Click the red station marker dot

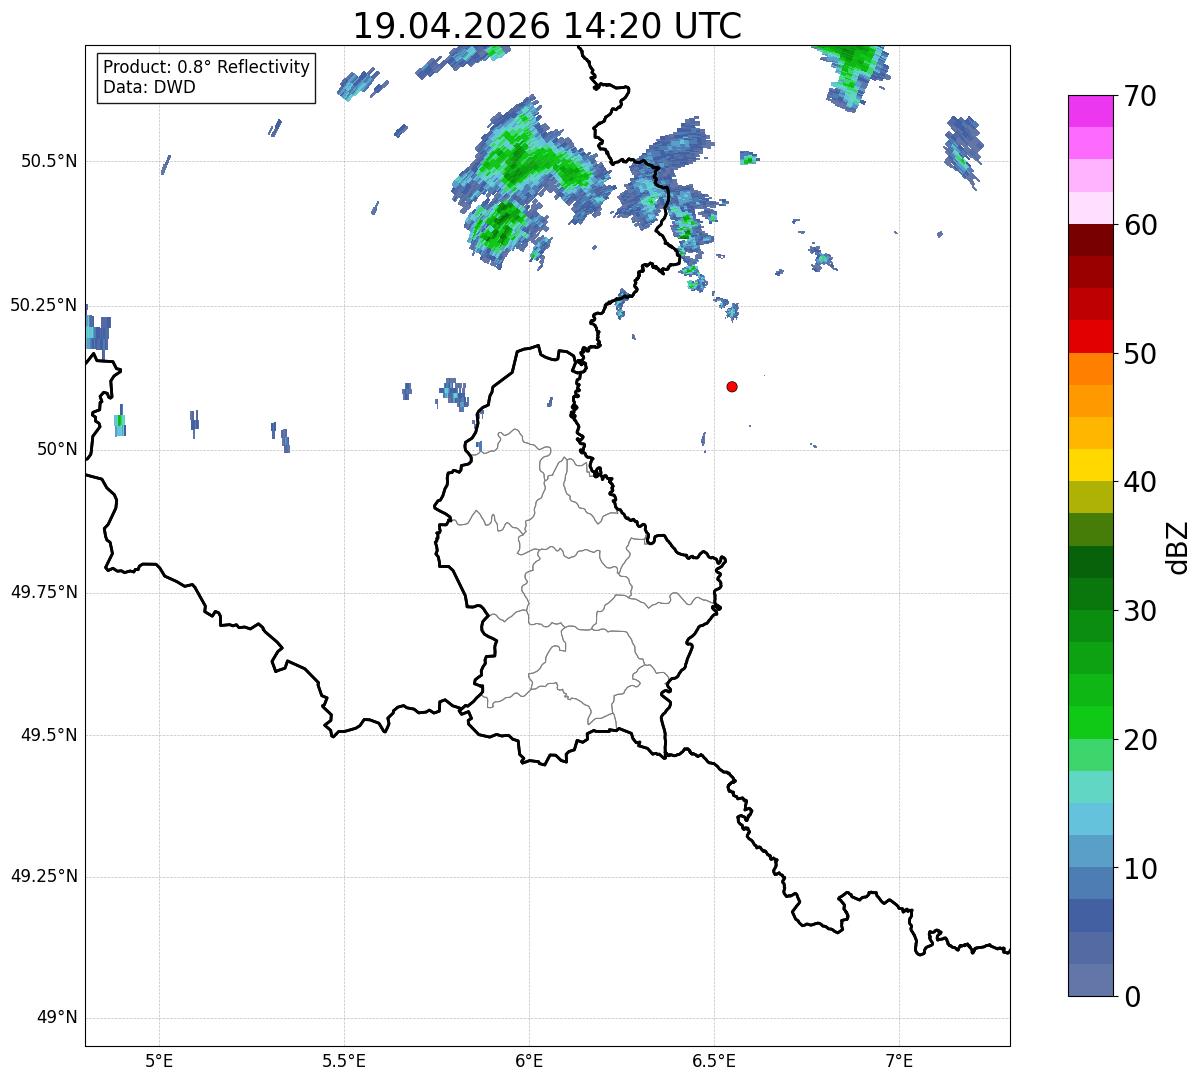(732, 386)
